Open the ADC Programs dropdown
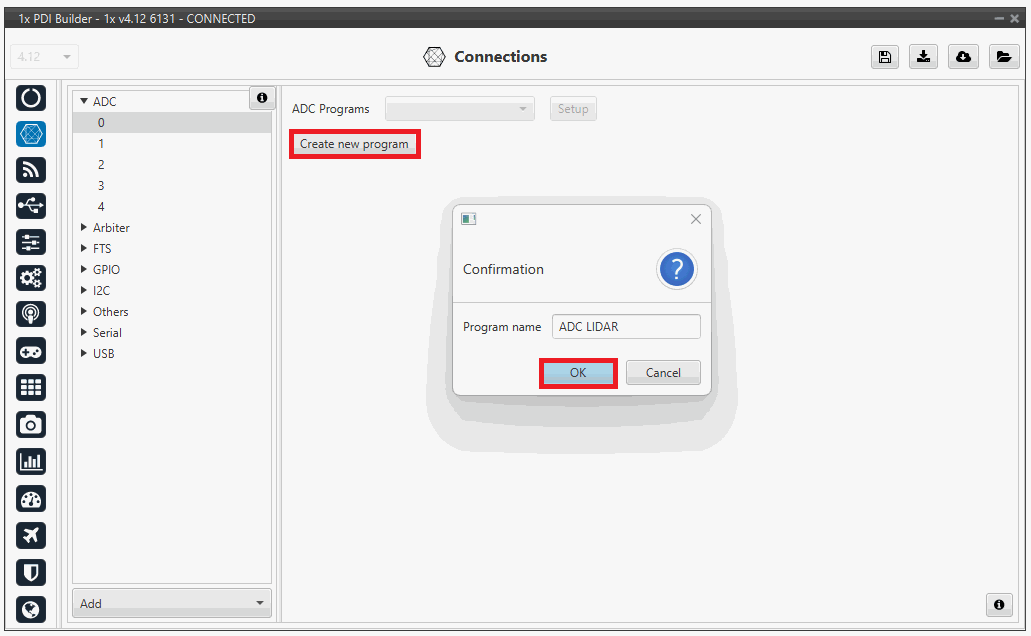This screenshot has width=1031, height=636. pyautogui.click(x=460, y=109)
